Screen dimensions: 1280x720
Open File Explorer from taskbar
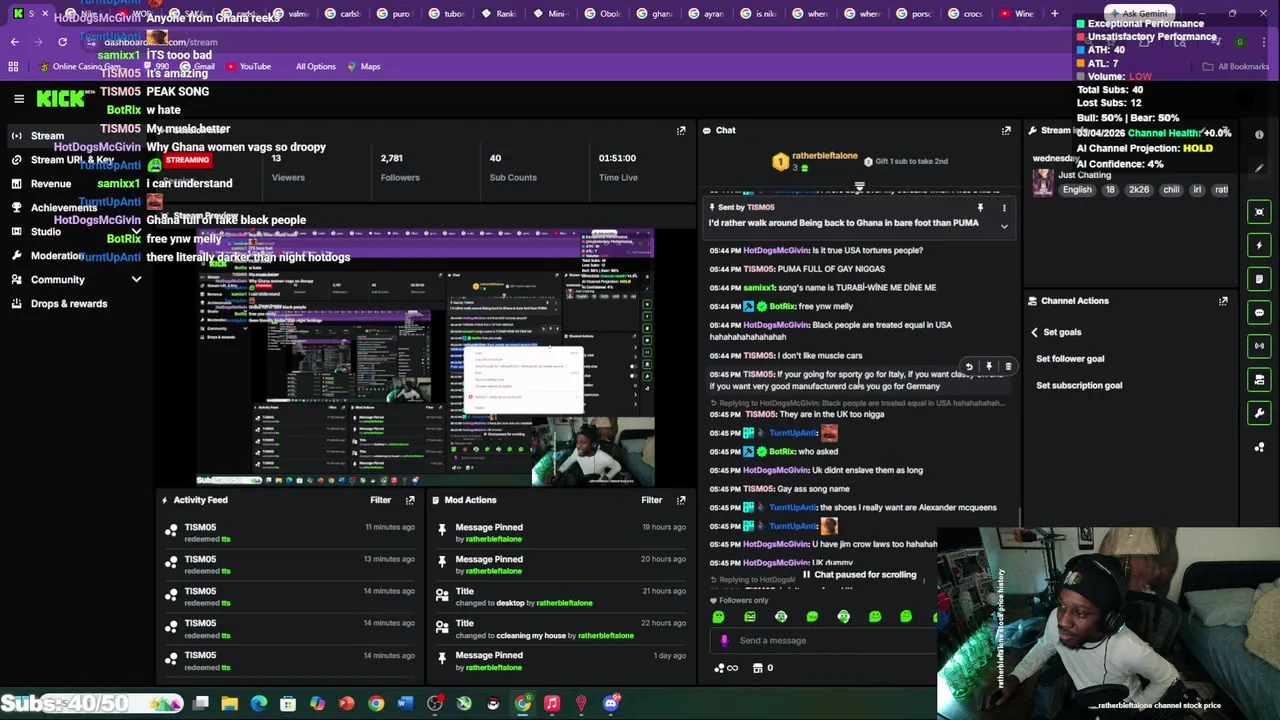(229, 704)
